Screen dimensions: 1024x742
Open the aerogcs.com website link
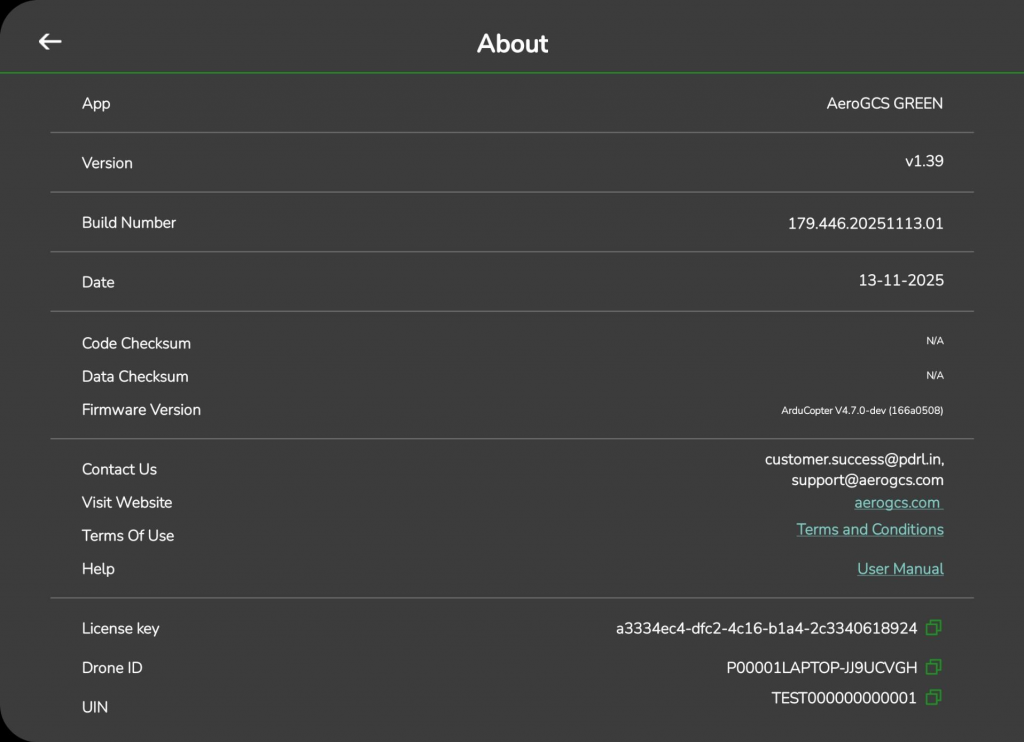pyautogui.click(x=897, y=503)
